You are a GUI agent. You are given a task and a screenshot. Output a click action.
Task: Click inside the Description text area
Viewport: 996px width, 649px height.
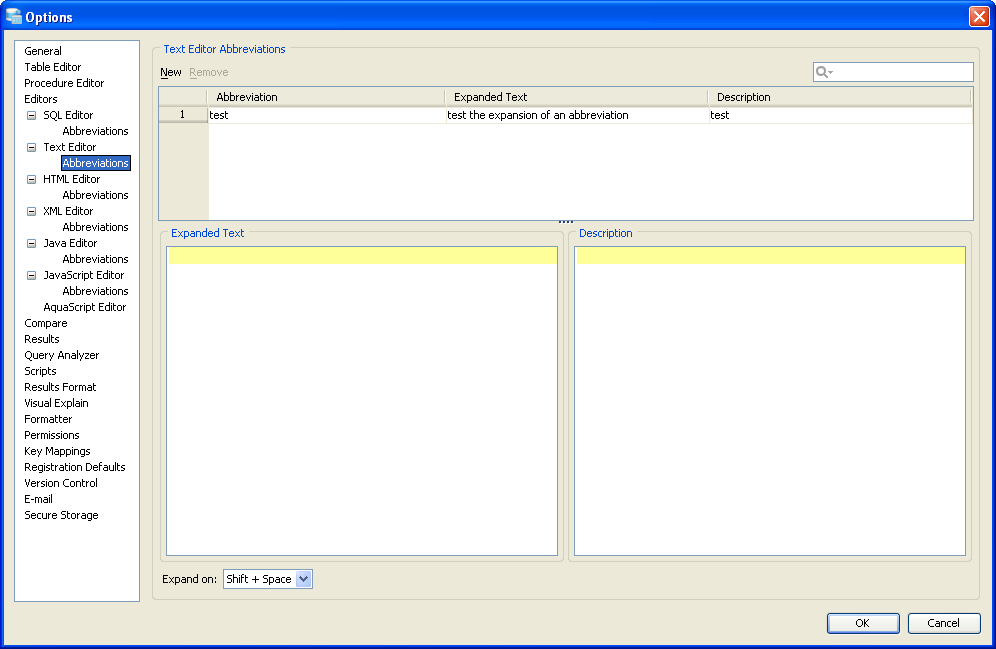pyautogui.click(x=770, y=401)
